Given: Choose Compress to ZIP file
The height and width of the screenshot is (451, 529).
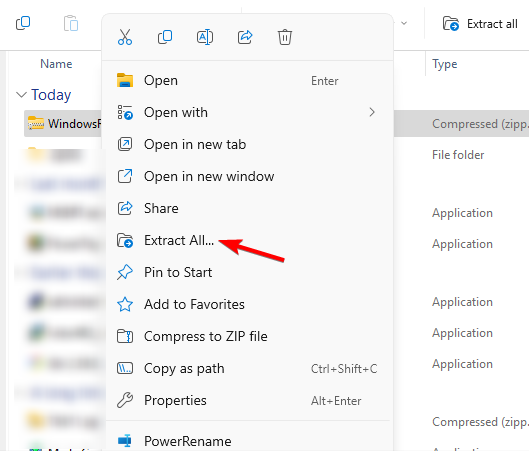Looking at the screenshot, I should pyautogui.click(x=248, y=337).
